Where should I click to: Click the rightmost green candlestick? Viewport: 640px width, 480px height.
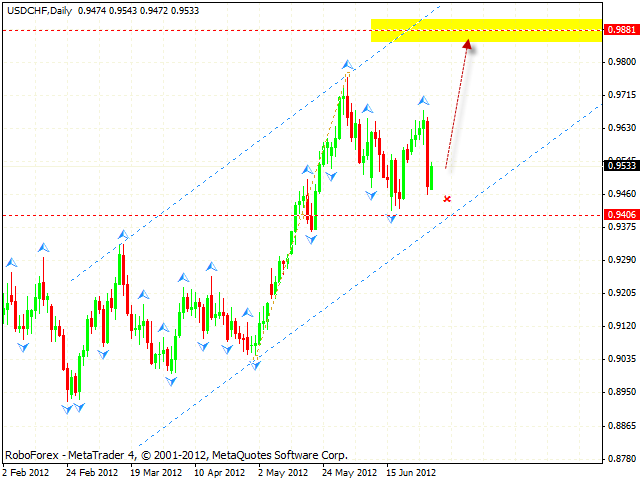[x=431, y=177]
